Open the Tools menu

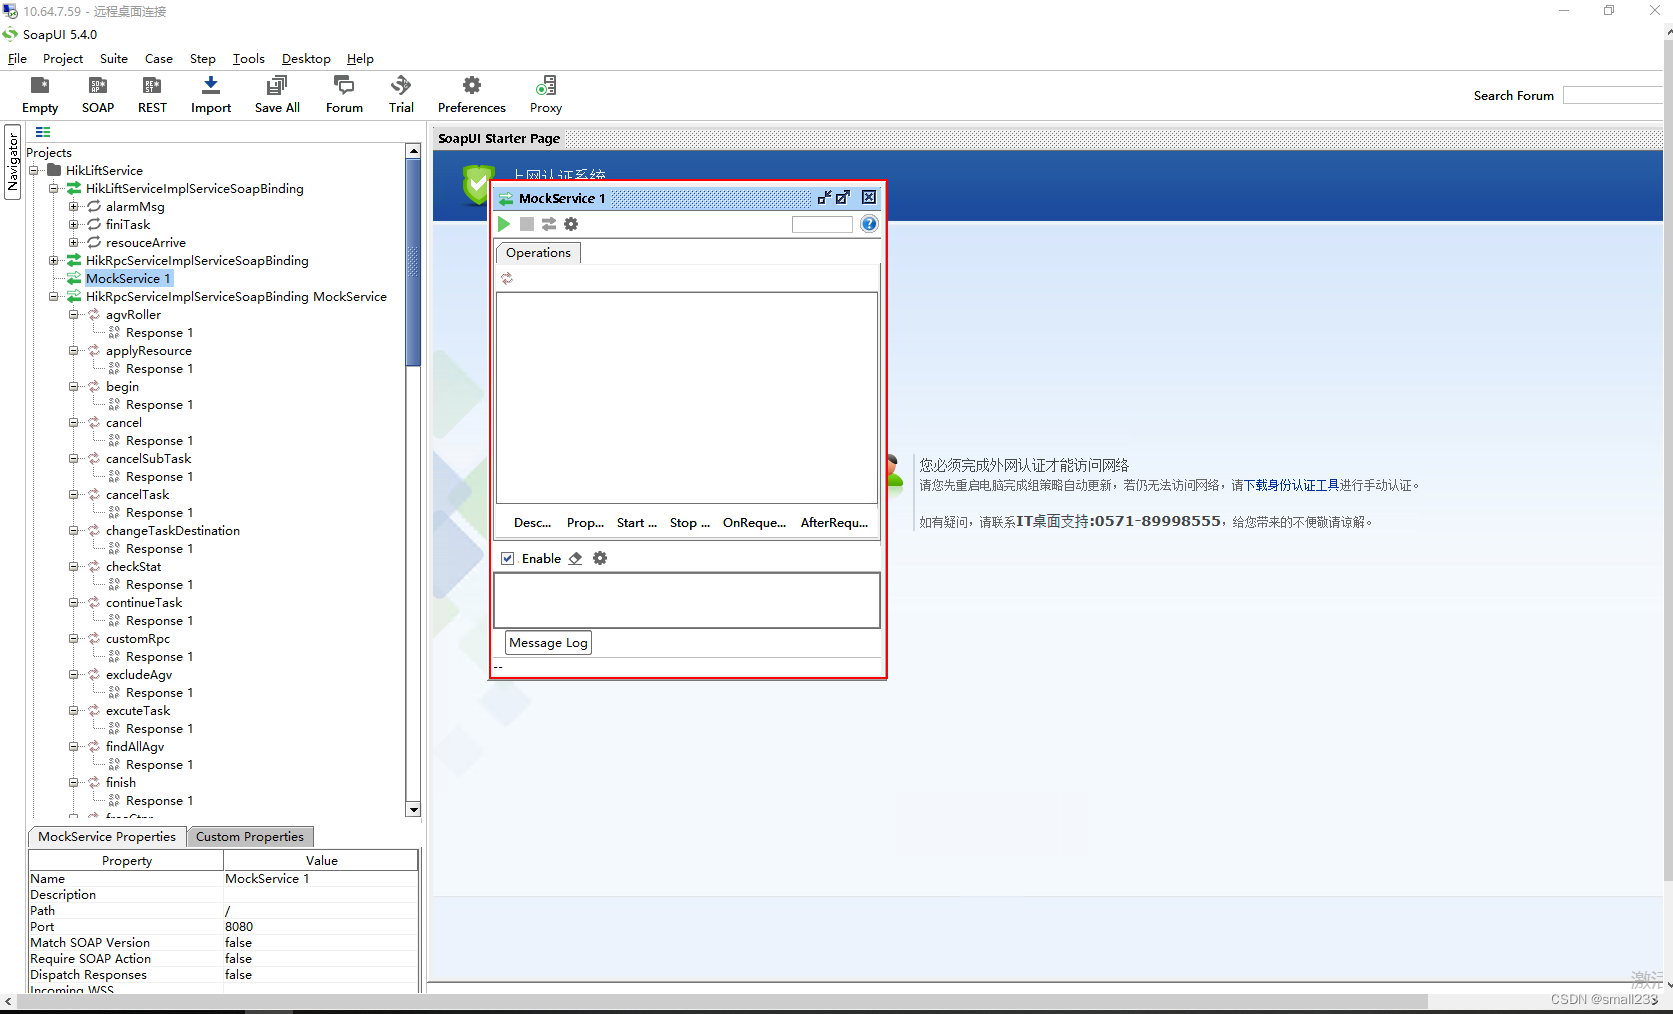[249, 59]
